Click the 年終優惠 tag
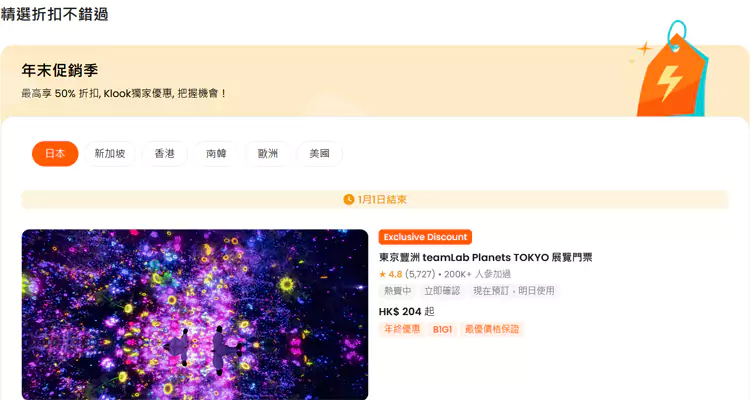Viewport: 750px width, 400px height. pyautogui.click(x=402, y=329)
